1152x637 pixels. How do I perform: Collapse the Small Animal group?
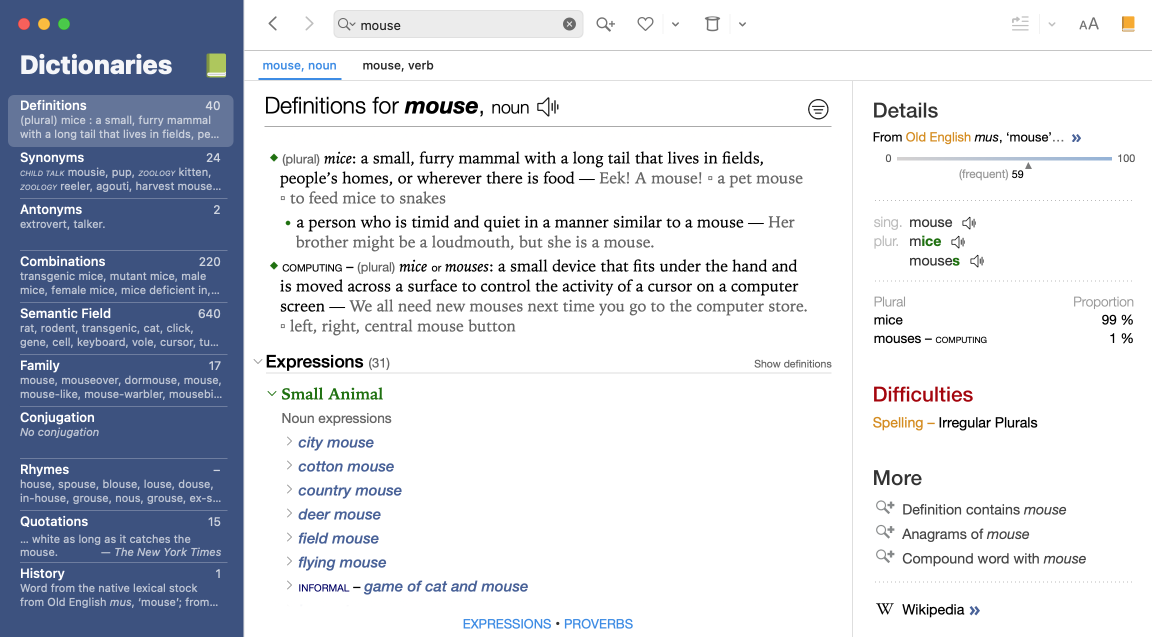pos(272,394)
